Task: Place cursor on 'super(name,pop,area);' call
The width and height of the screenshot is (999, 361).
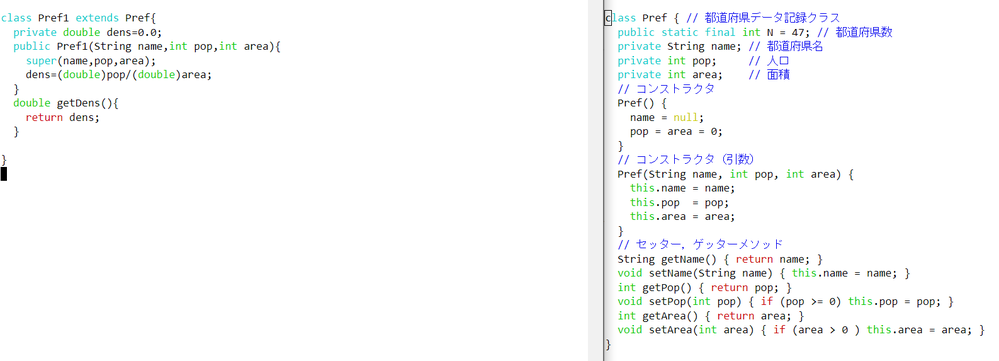Action: (90, 60)
